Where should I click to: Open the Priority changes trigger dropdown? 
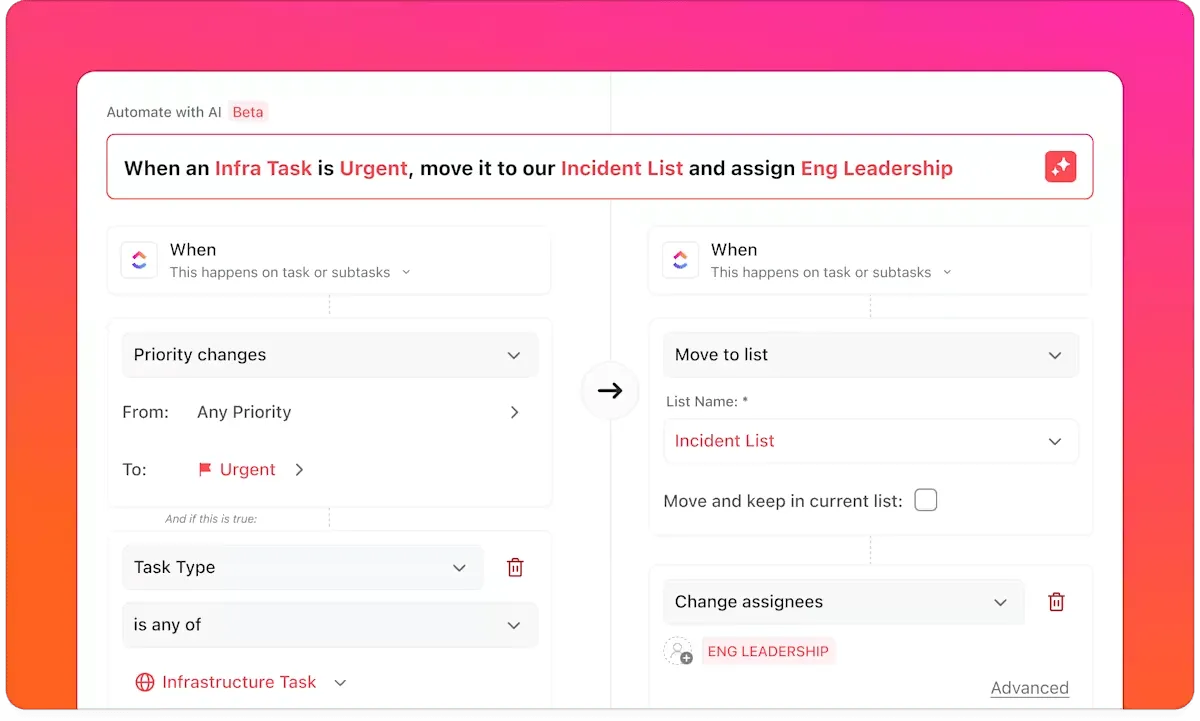(x=330, y=355)
